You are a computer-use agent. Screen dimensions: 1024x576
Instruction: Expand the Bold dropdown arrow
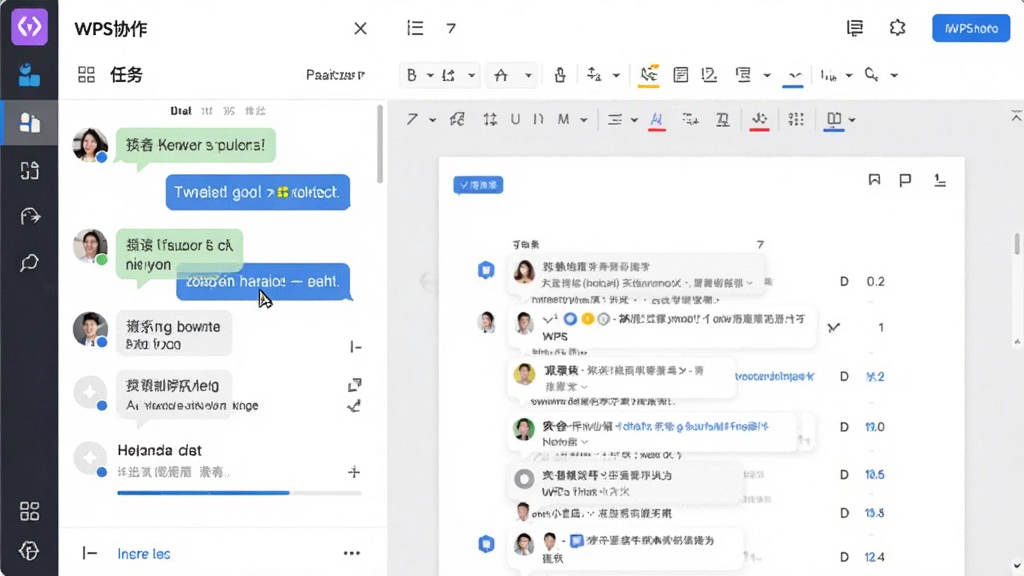coord(430,76)
